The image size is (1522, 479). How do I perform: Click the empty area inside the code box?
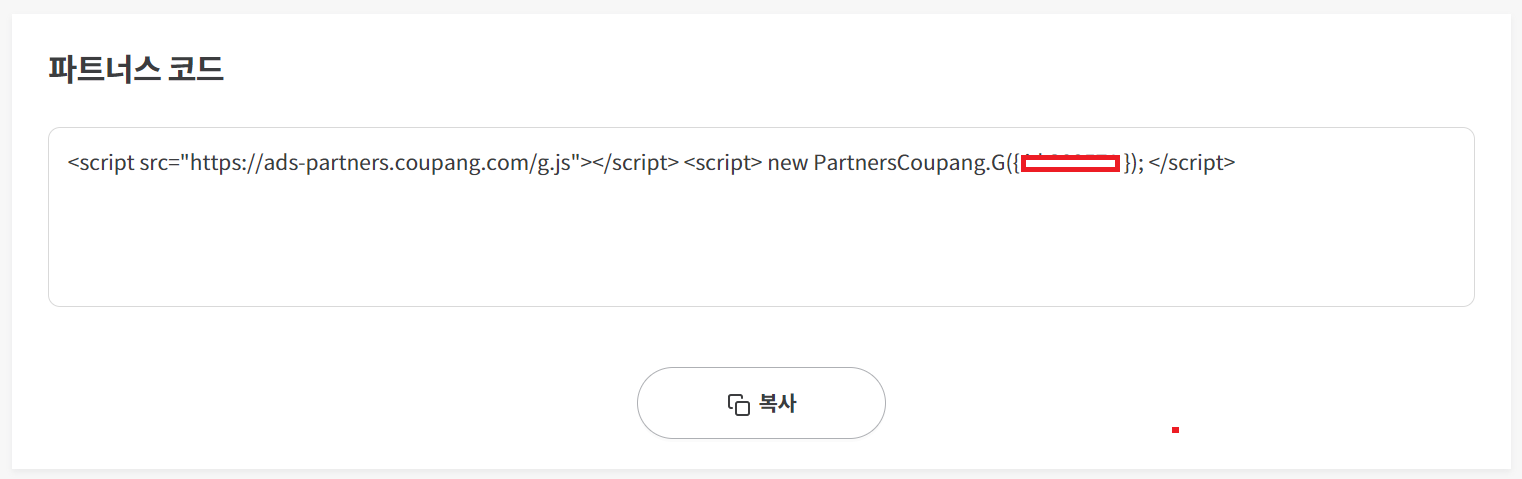[760, 245]
